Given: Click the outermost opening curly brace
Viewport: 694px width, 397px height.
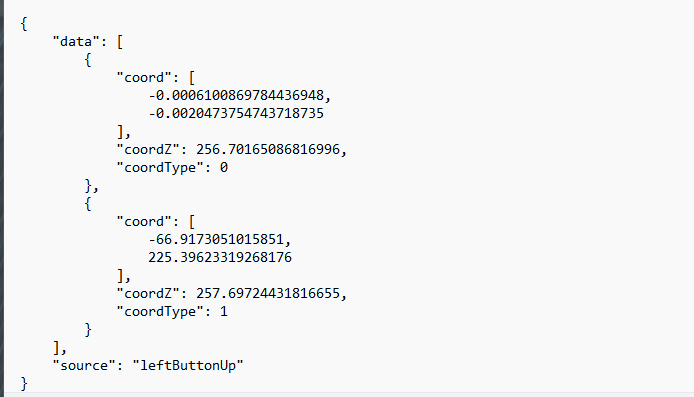Looking at the screenshot, I should pyautogui.click(x=24, y=24).
